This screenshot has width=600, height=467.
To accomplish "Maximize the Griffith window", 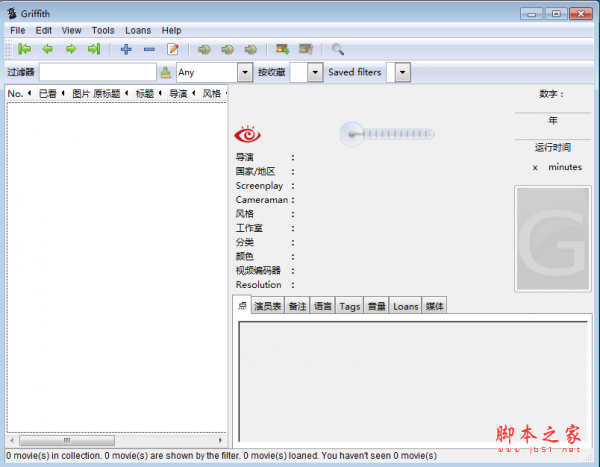I will [556, 14].
